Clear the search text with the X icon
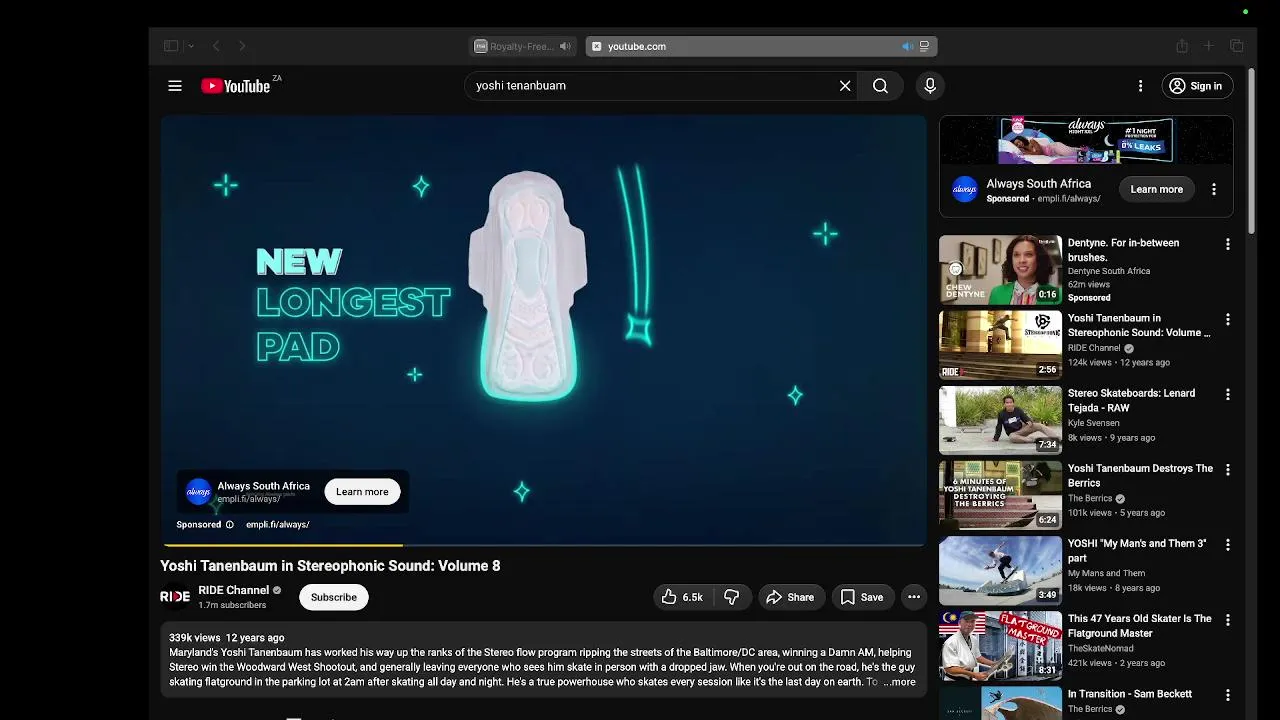This screenshot has height=720, width=1280. 845,86
